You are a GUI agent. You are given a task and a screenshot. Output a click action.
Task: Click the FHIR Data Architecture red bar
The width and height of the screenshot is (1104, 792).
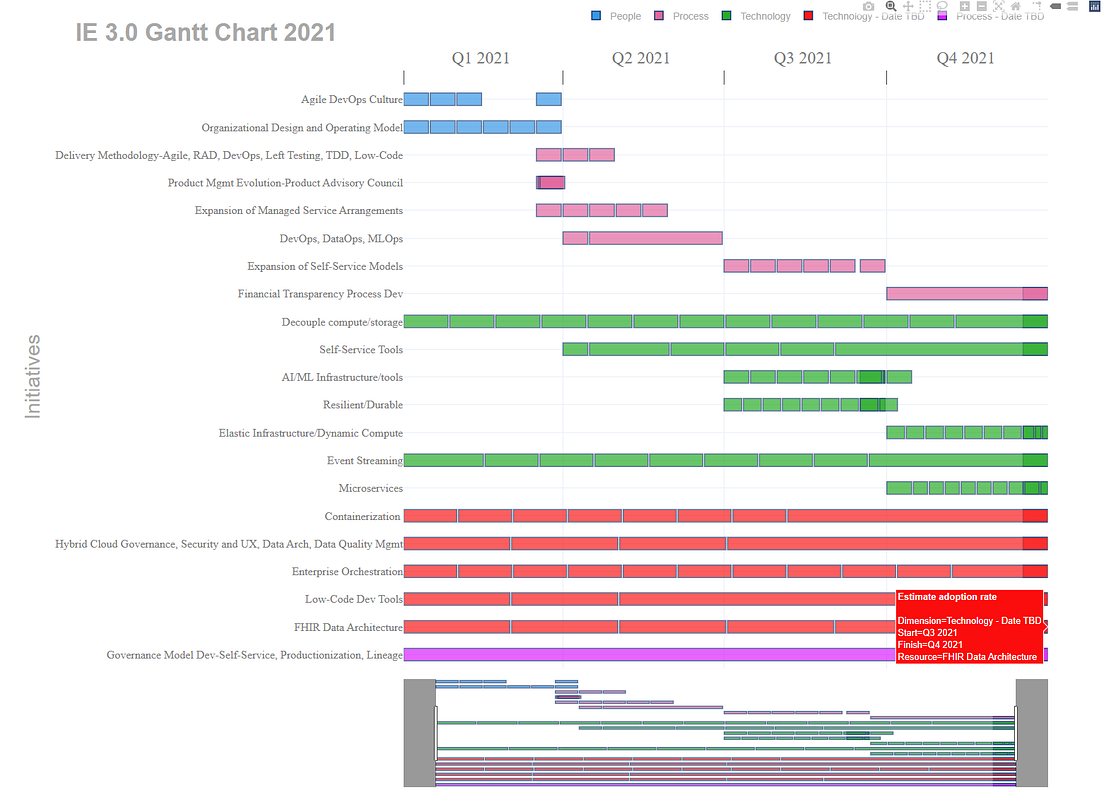pos(600,627)
